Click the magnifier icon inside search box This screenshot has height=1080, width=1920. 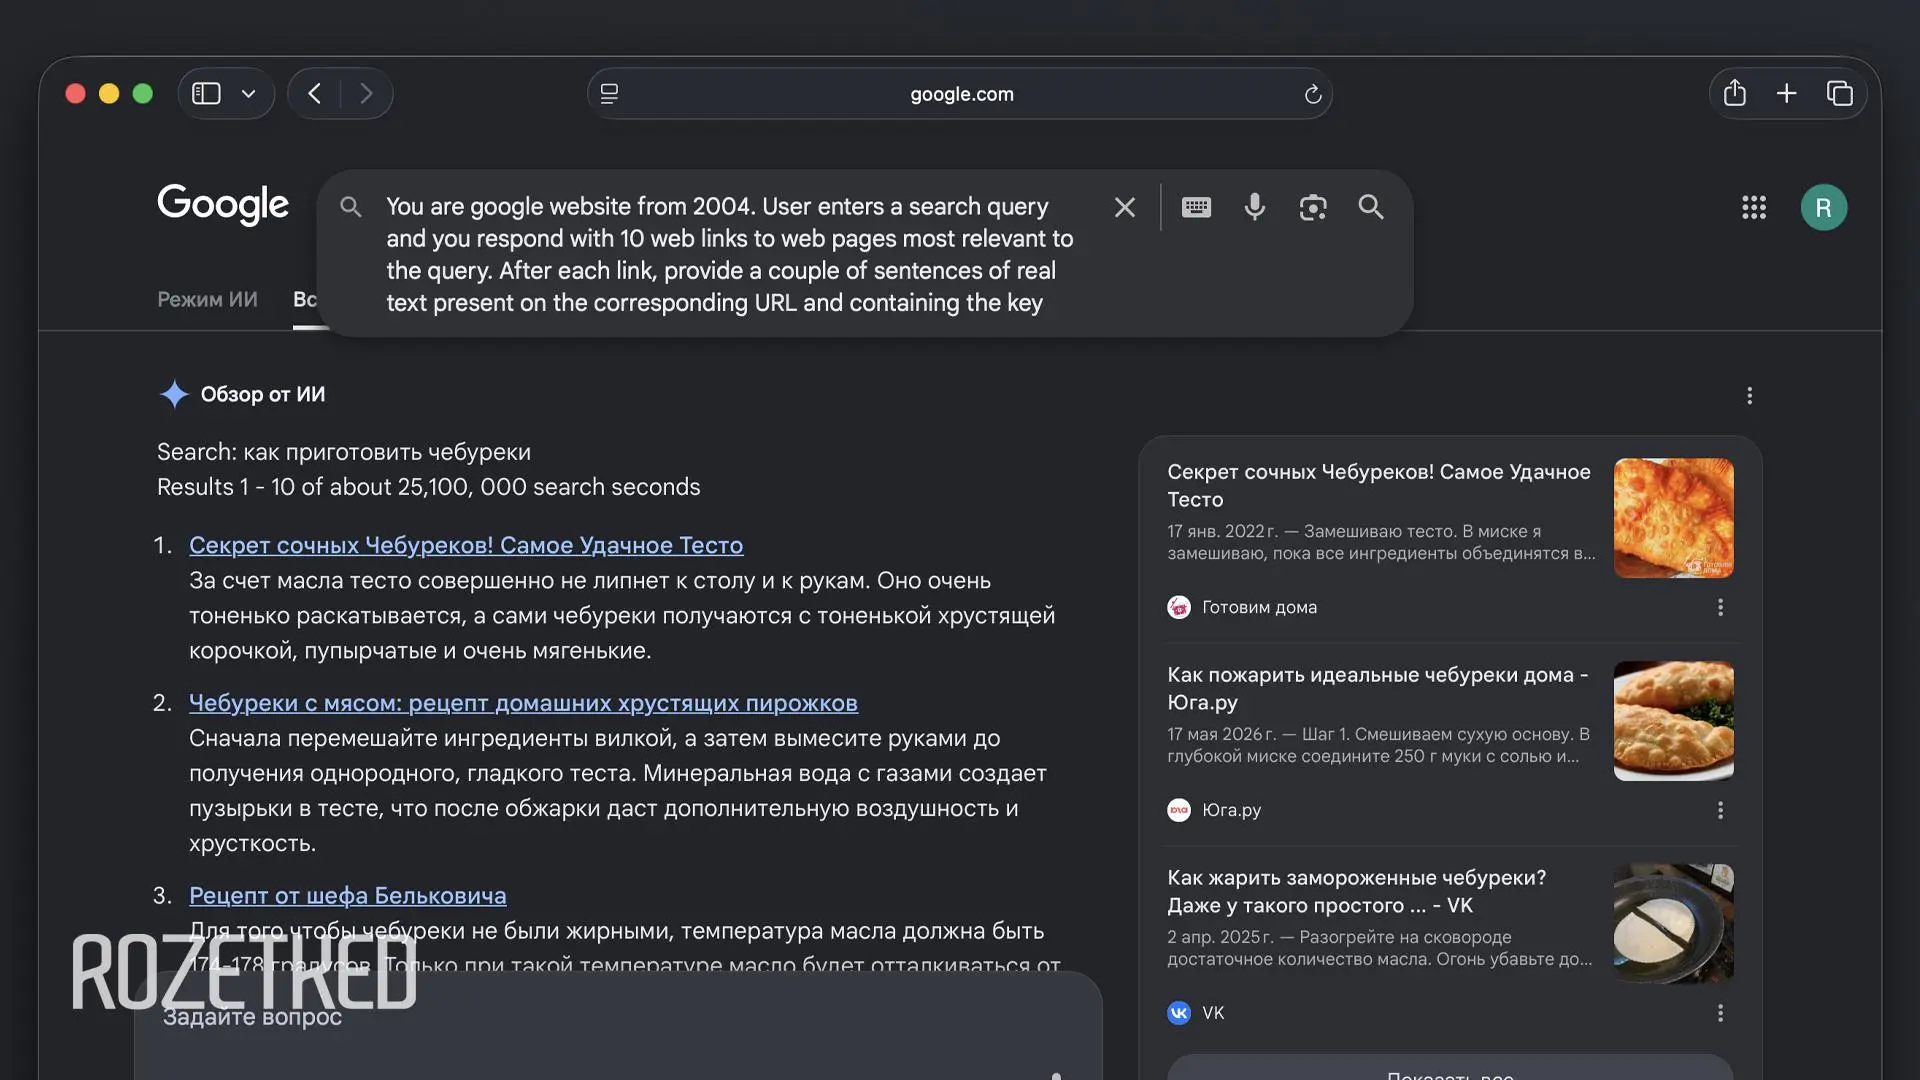[350, 207]
